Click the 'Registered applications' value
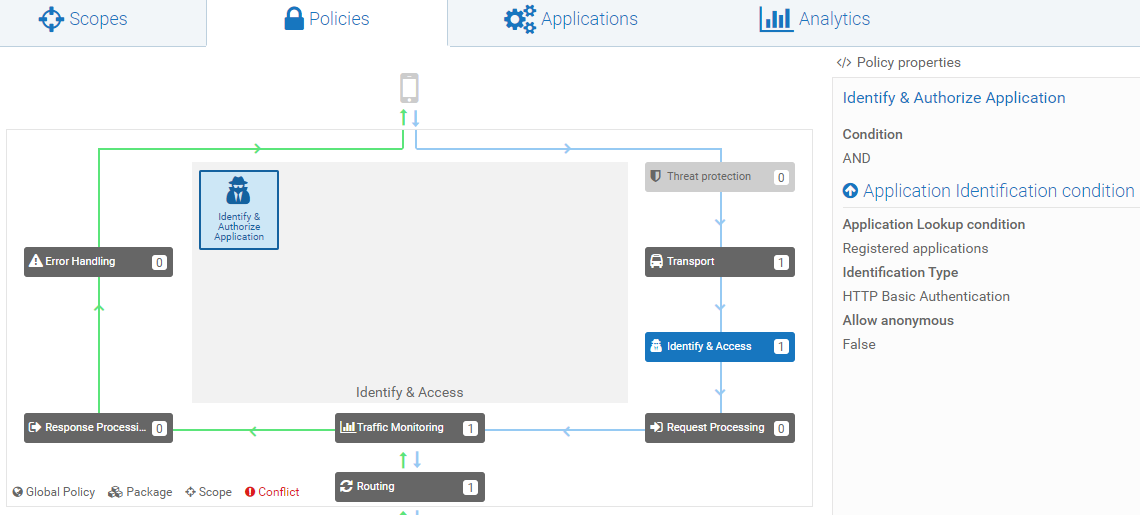The image size is (1140, 515). coord(915,248)
